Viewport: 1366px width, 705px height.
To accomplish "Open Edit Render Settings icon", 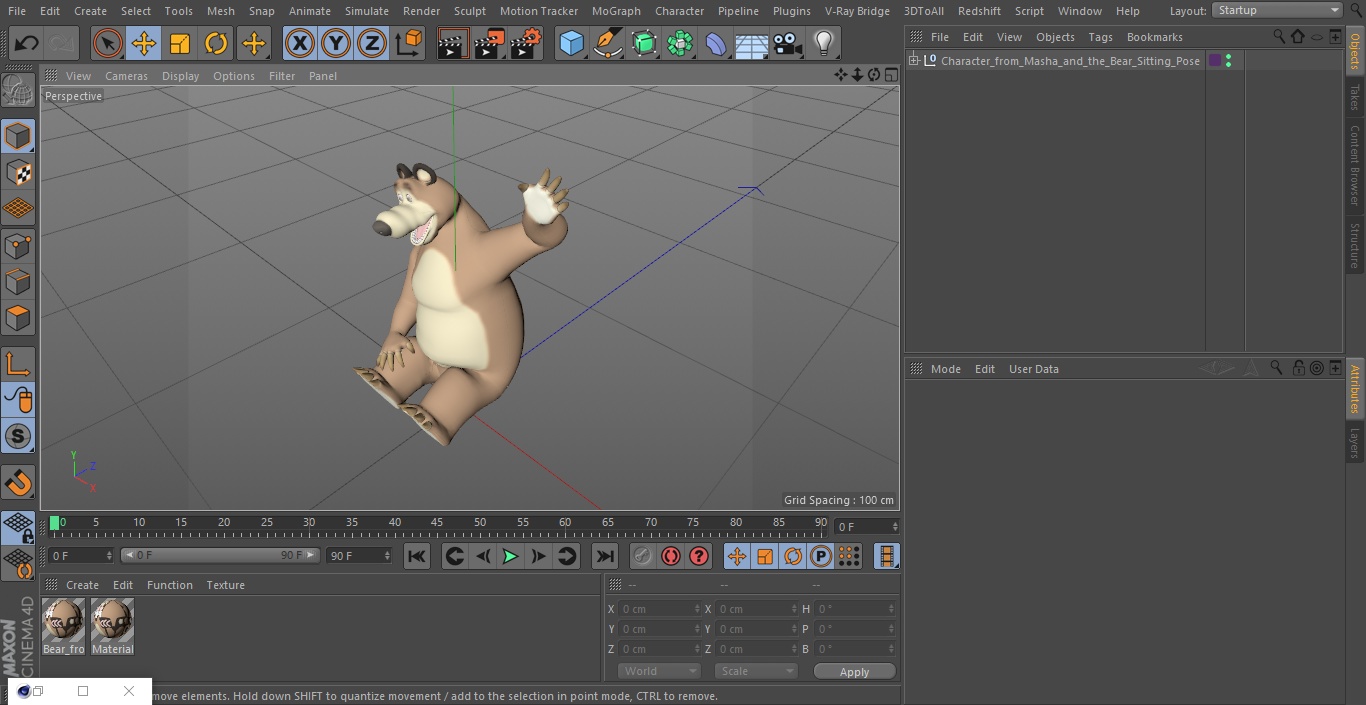I will 526,43.
